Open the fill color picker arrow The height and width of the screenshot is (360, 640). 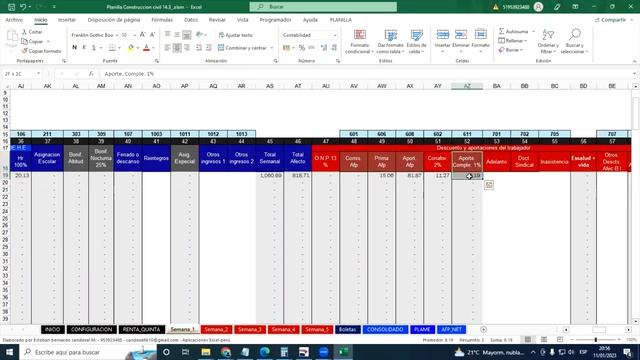(x=138, y=48)
